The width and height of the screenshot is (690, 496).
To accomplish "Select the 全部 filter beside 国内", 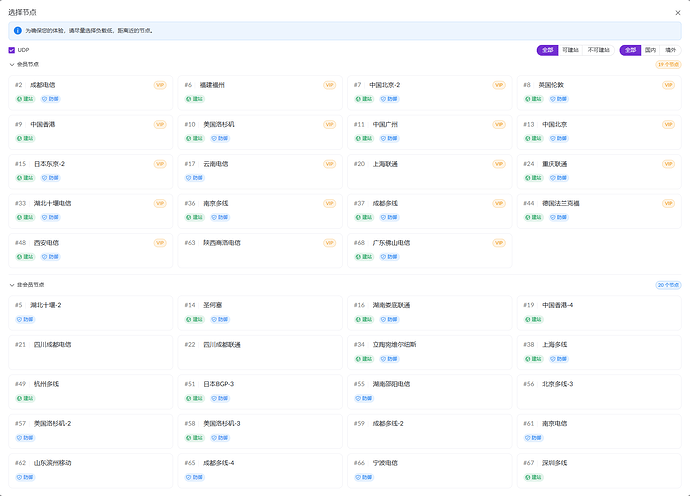I will (630, 50).
